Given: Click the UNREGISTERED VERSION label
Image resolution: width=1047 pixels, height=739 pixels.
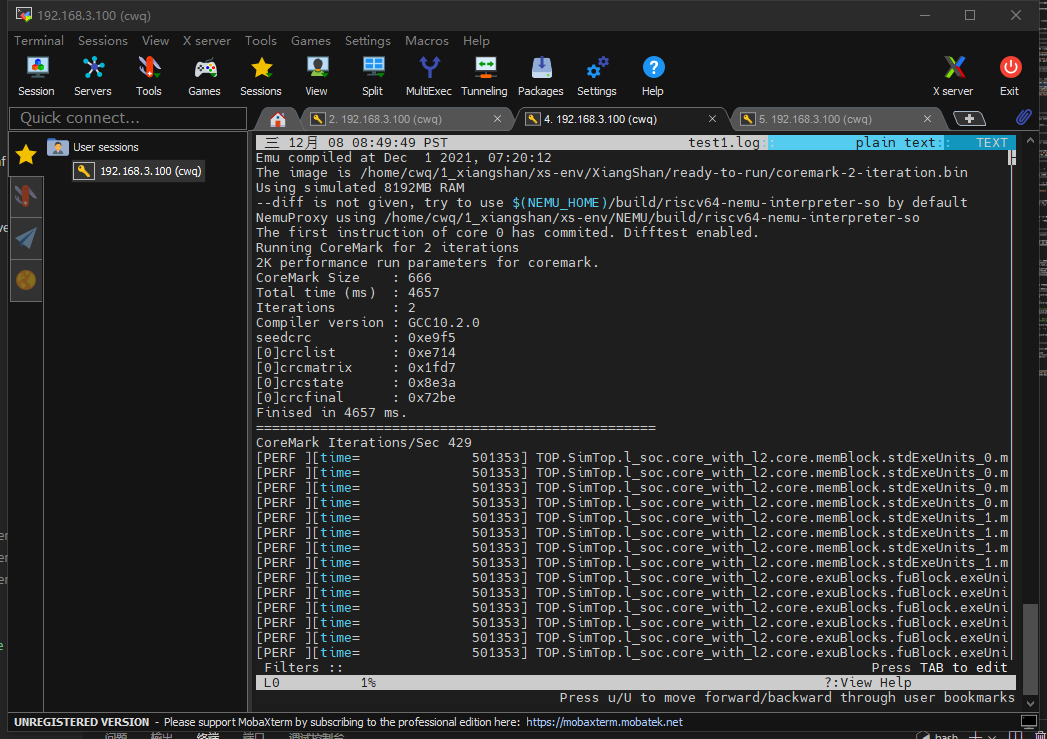Looking at the screenshot, I should click(81, 722).
